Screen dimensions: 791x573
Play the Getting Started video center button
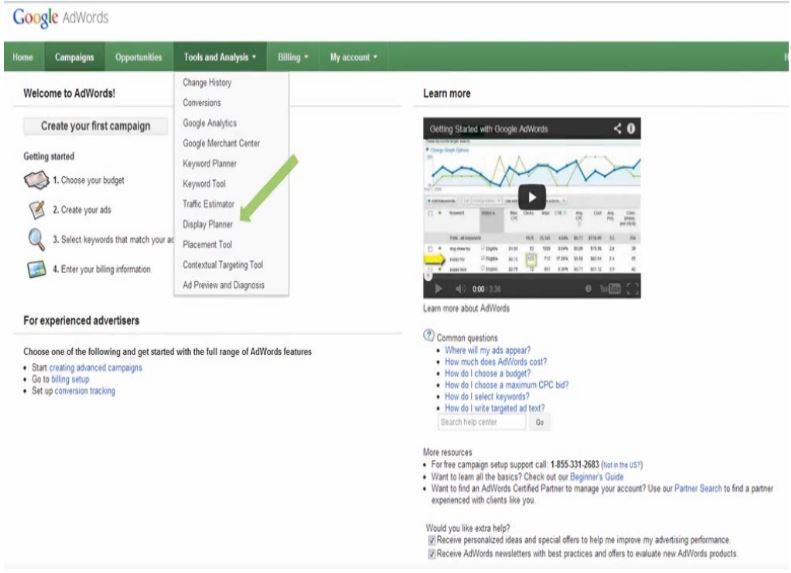click(532, 197)
